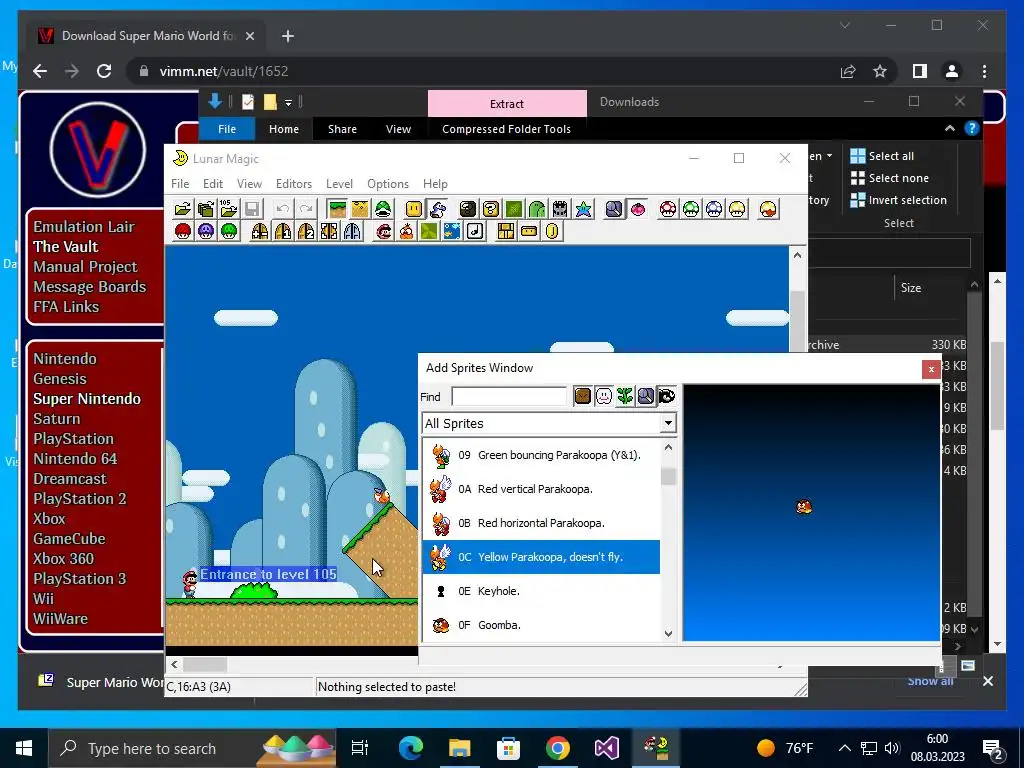Click Select all in File Explorer ribbon
This screenshot has height=768, width=1024.
(x=882, y=155)
